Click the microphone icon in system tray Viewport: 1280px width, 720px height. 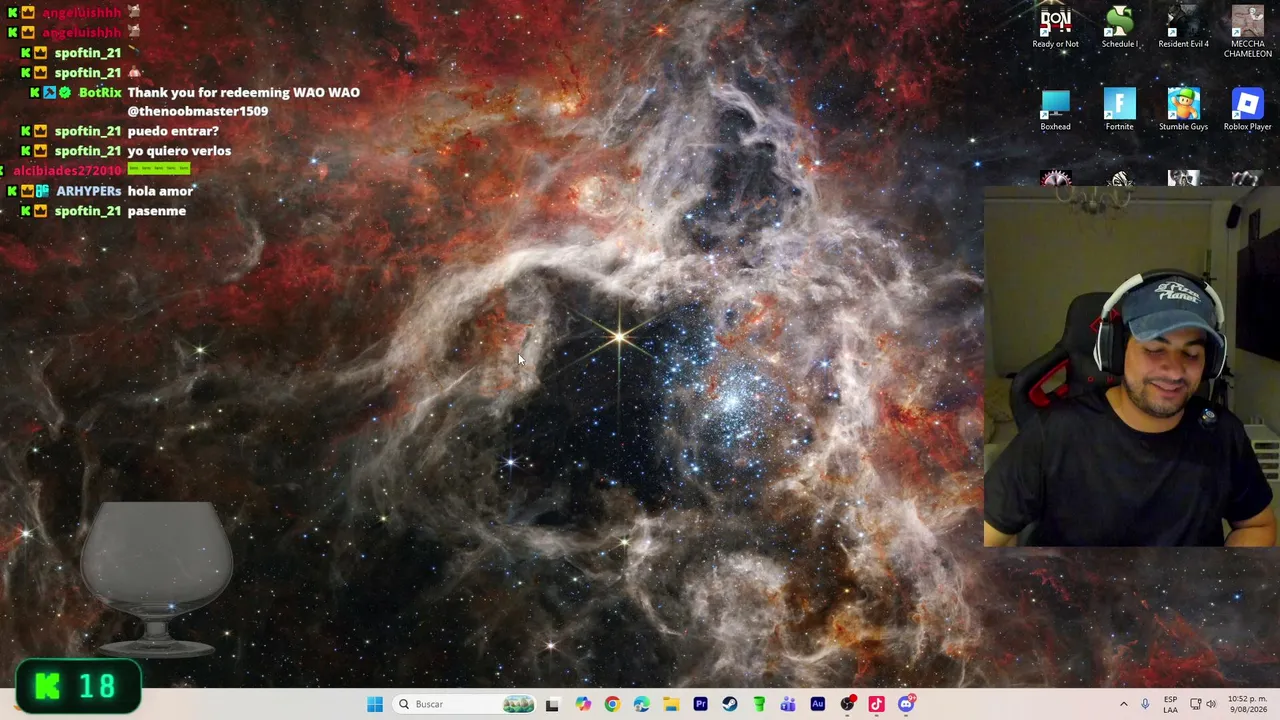click(x=1145, y=704)
